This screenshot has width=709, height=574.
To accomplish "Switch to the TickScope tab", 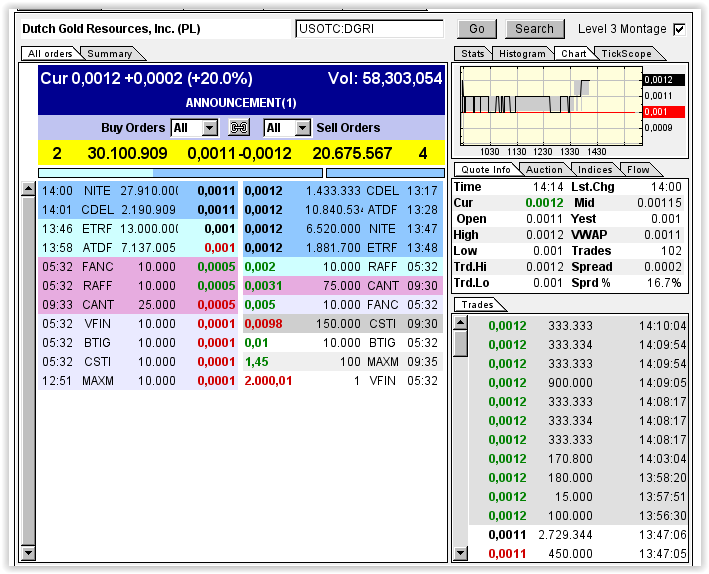I will 625,54.
